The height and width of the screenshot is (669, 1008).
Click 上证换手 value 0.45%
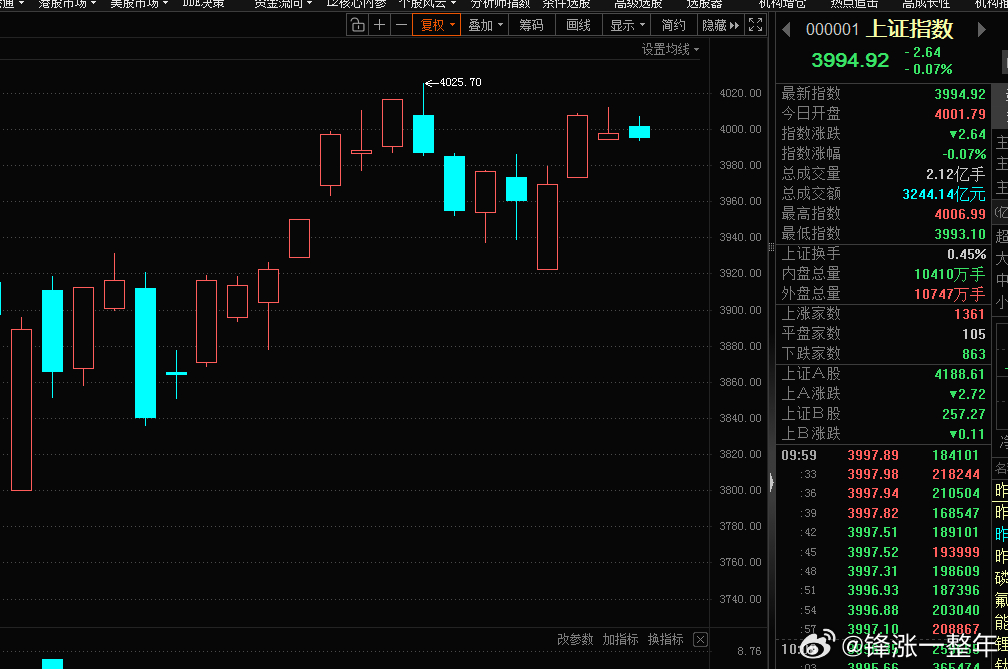click(966, 254)
